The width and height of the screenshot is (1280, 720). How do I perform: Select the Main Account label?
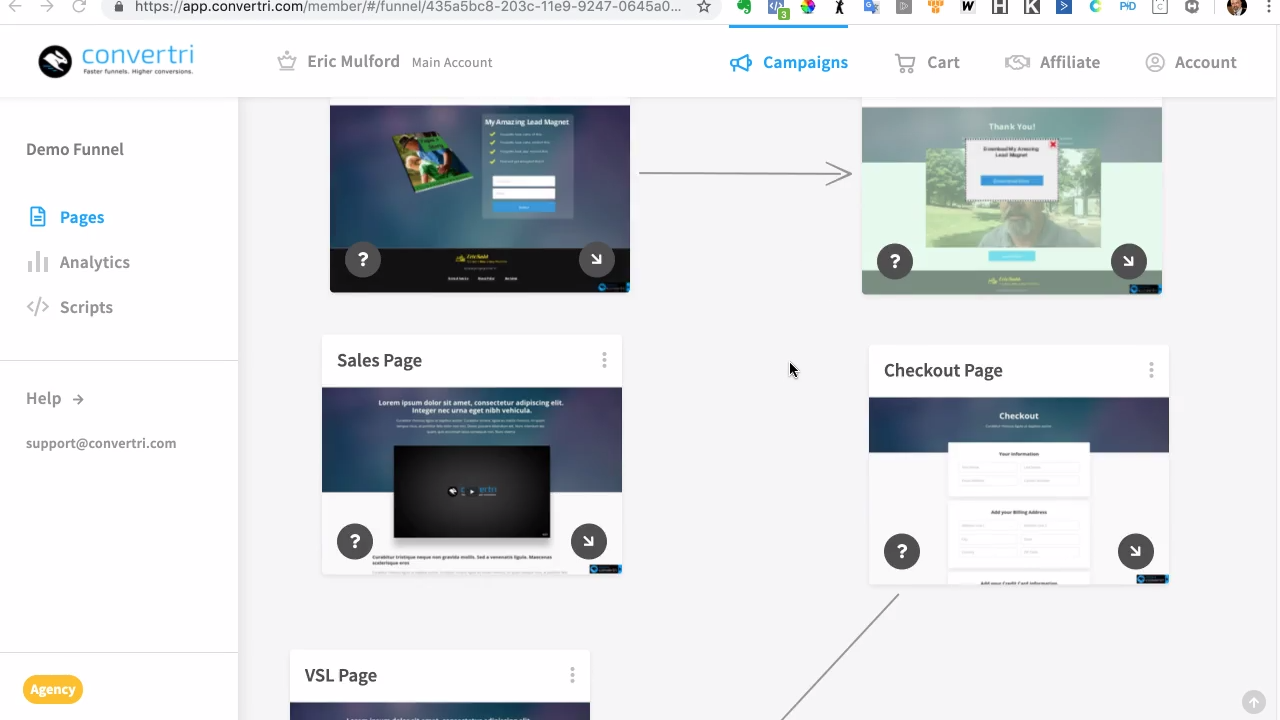pos(451,62)
